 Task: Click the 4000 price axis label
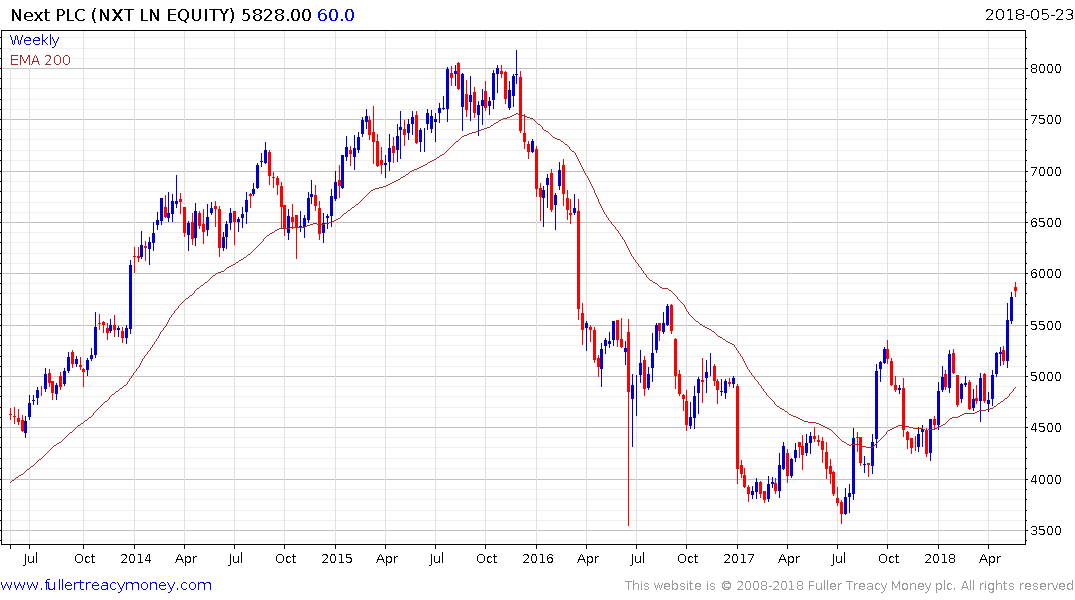(1046, 479)
